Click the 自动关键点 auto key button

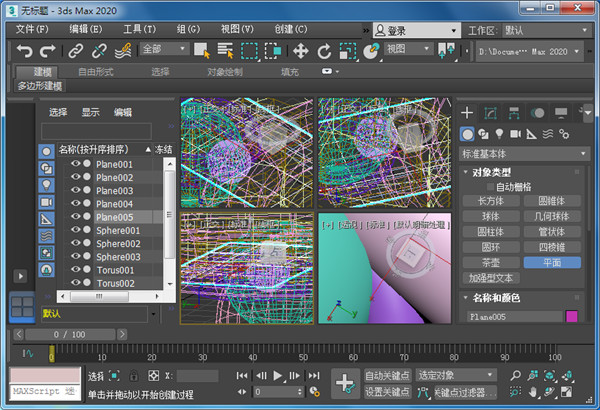click(387, 375)
